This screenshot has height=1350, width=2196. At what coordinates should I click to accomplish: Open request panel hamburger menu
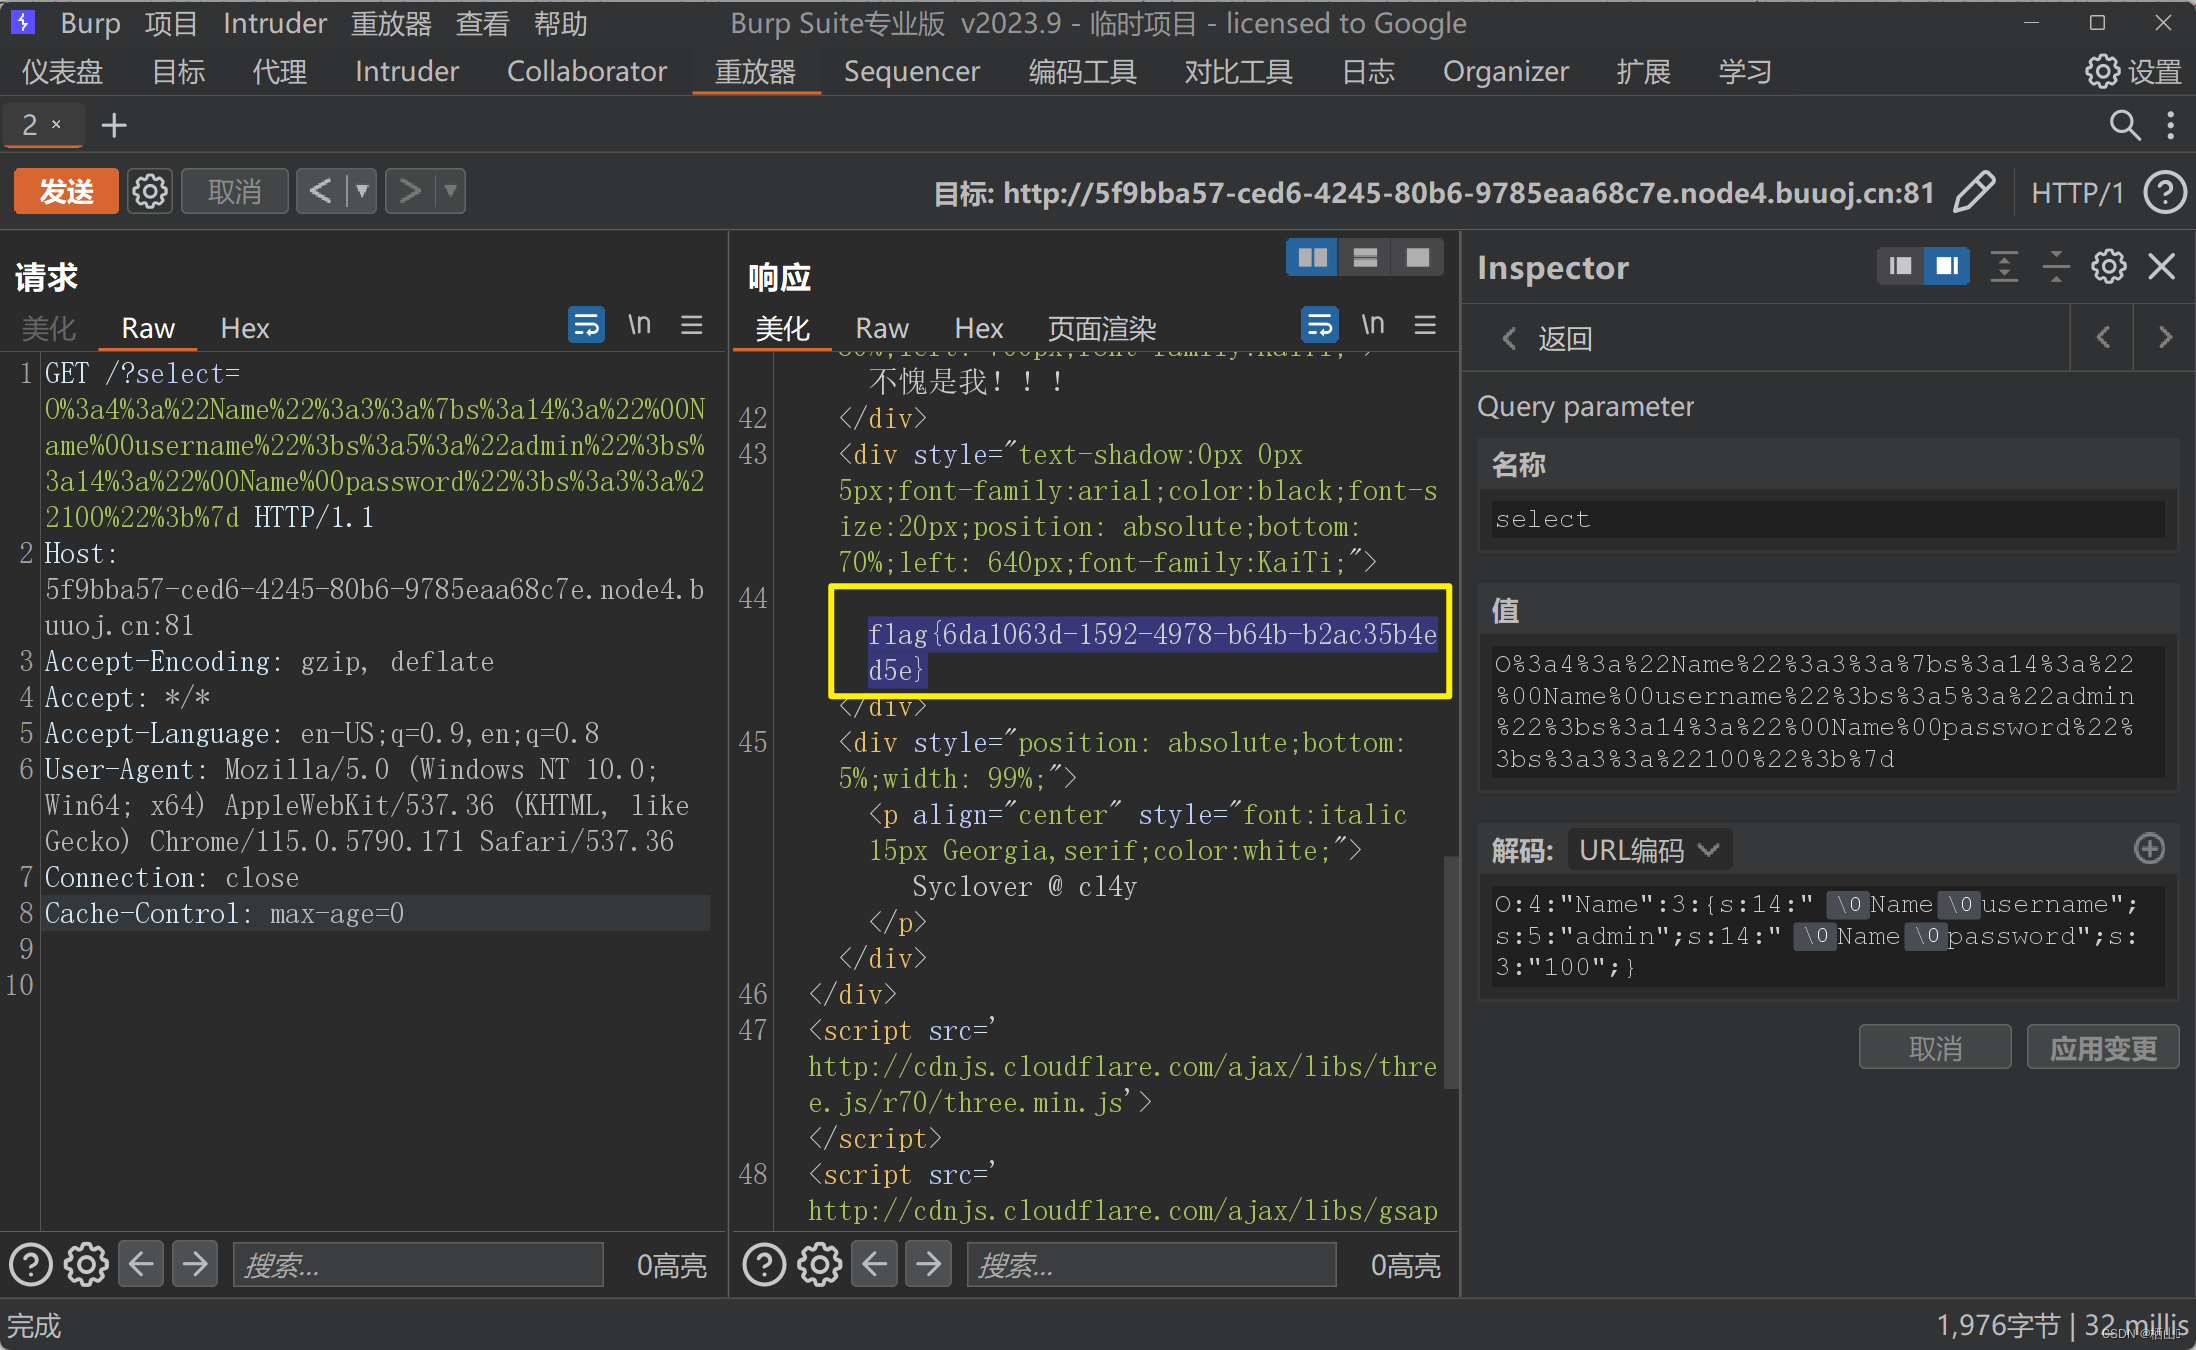pos(691,325)
